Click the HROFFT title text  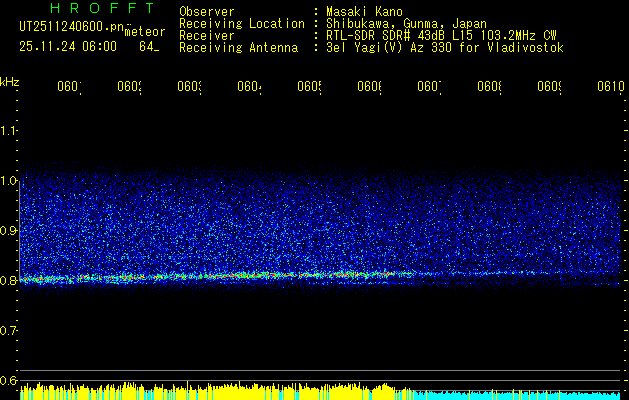(102, 8)
